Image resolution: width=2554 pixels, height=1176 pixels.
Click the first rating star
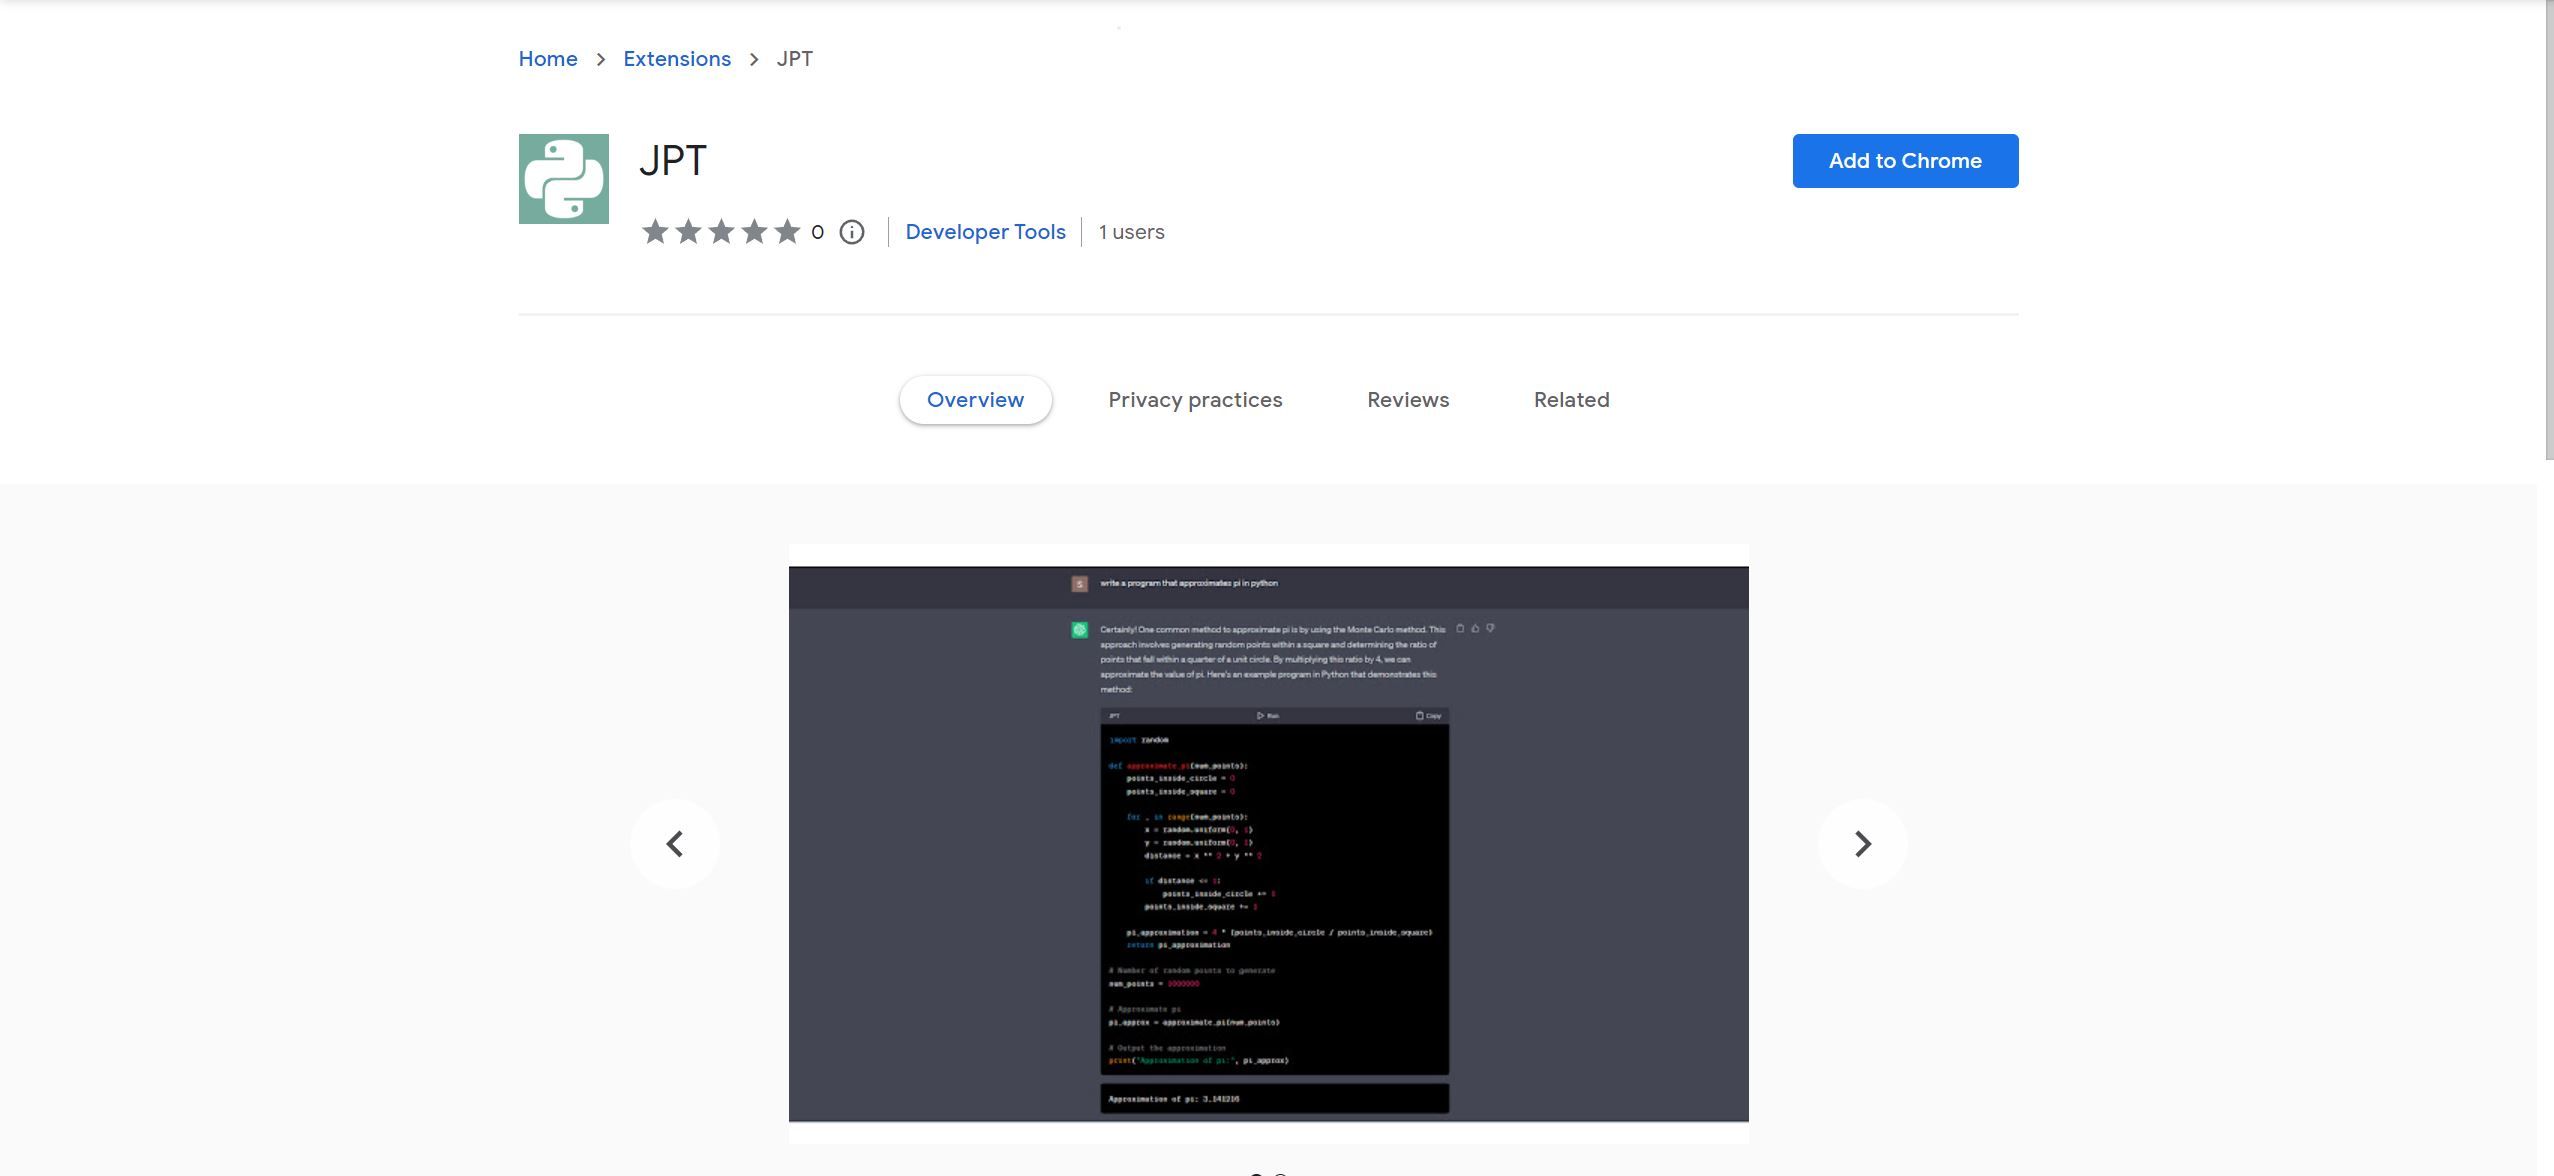coord(655,232)
